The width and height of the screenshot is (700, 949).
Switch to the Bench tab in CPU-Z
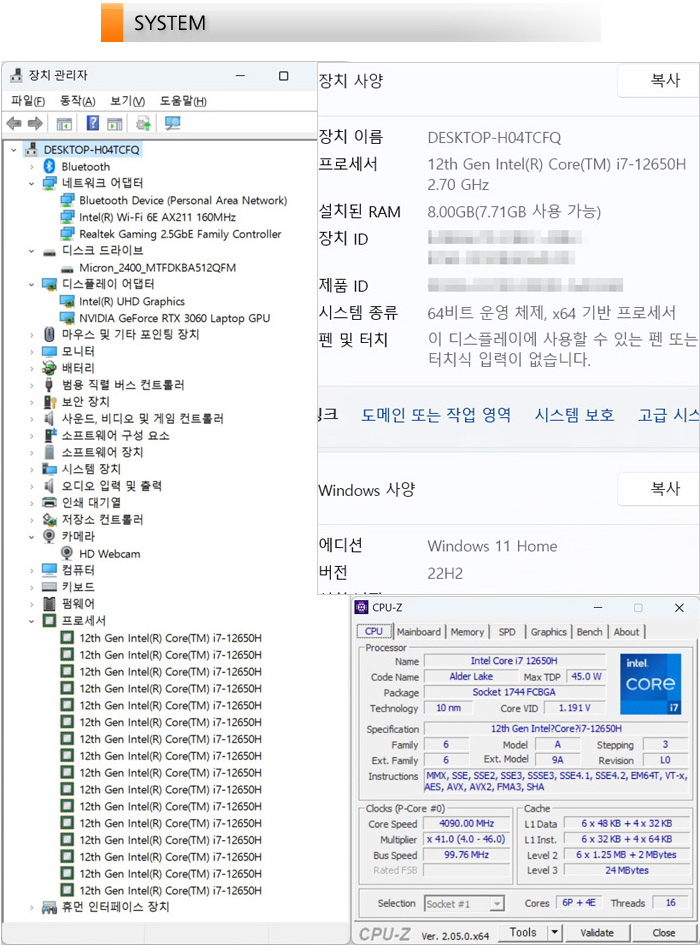click(589, 632)
